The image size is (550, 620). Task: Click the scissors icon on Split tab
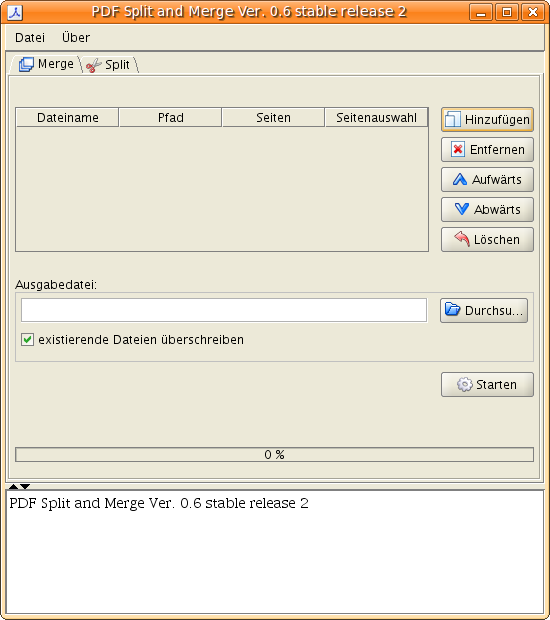(94, 65)
